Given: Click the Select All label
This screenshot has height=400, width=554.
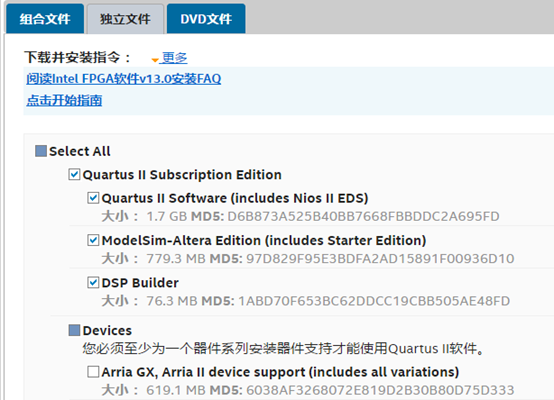Looking at the screenshot, I should [x=80, y=151].
